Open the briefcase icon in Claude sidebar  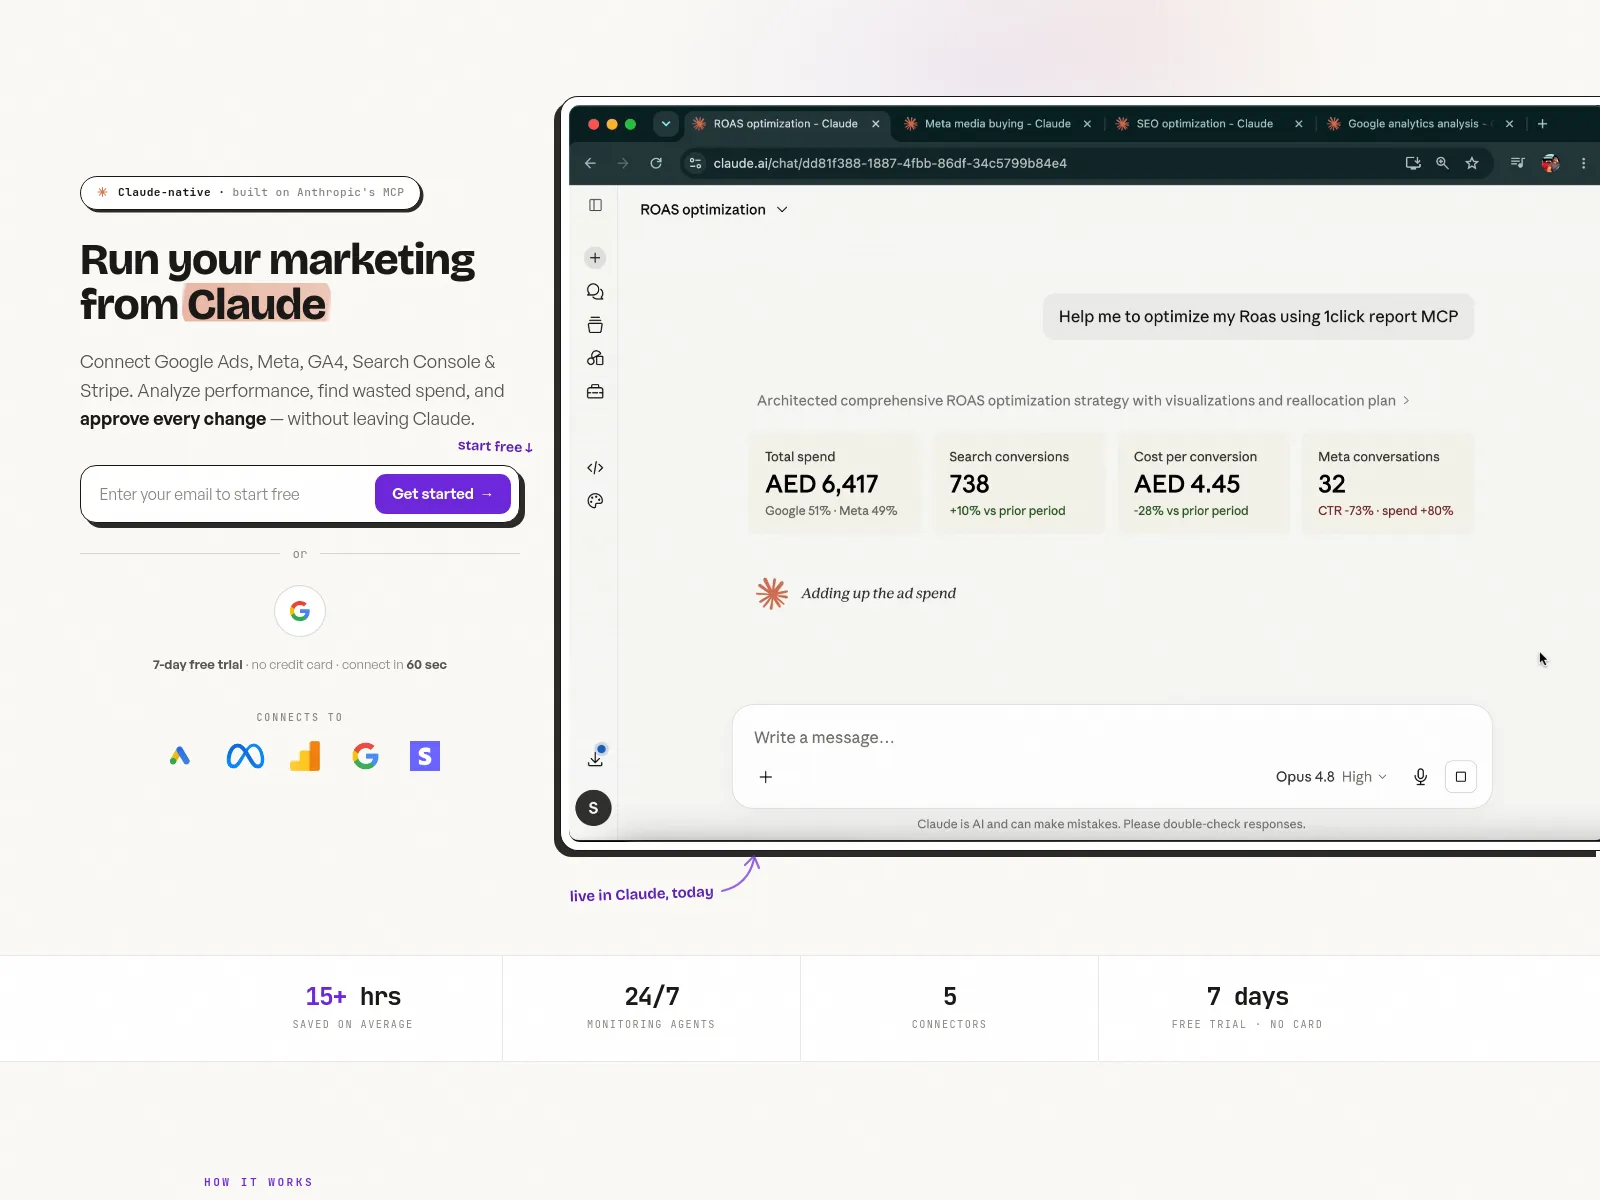click(595, 392)
